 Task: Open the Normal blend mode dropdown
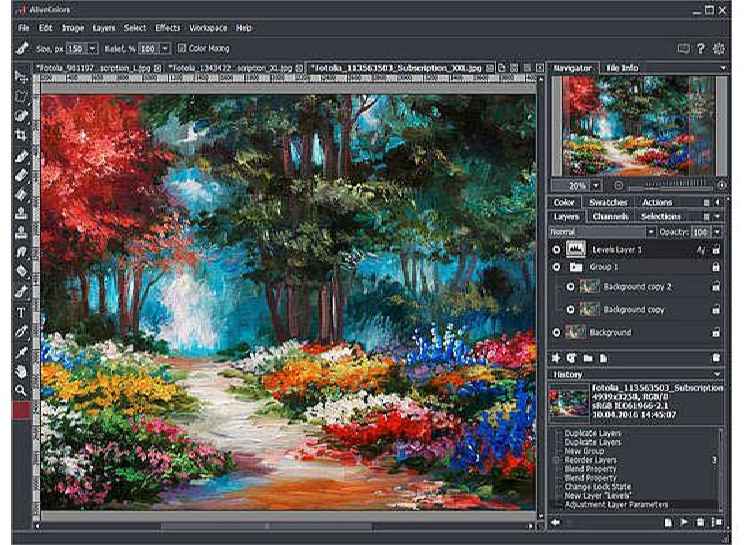649,232
